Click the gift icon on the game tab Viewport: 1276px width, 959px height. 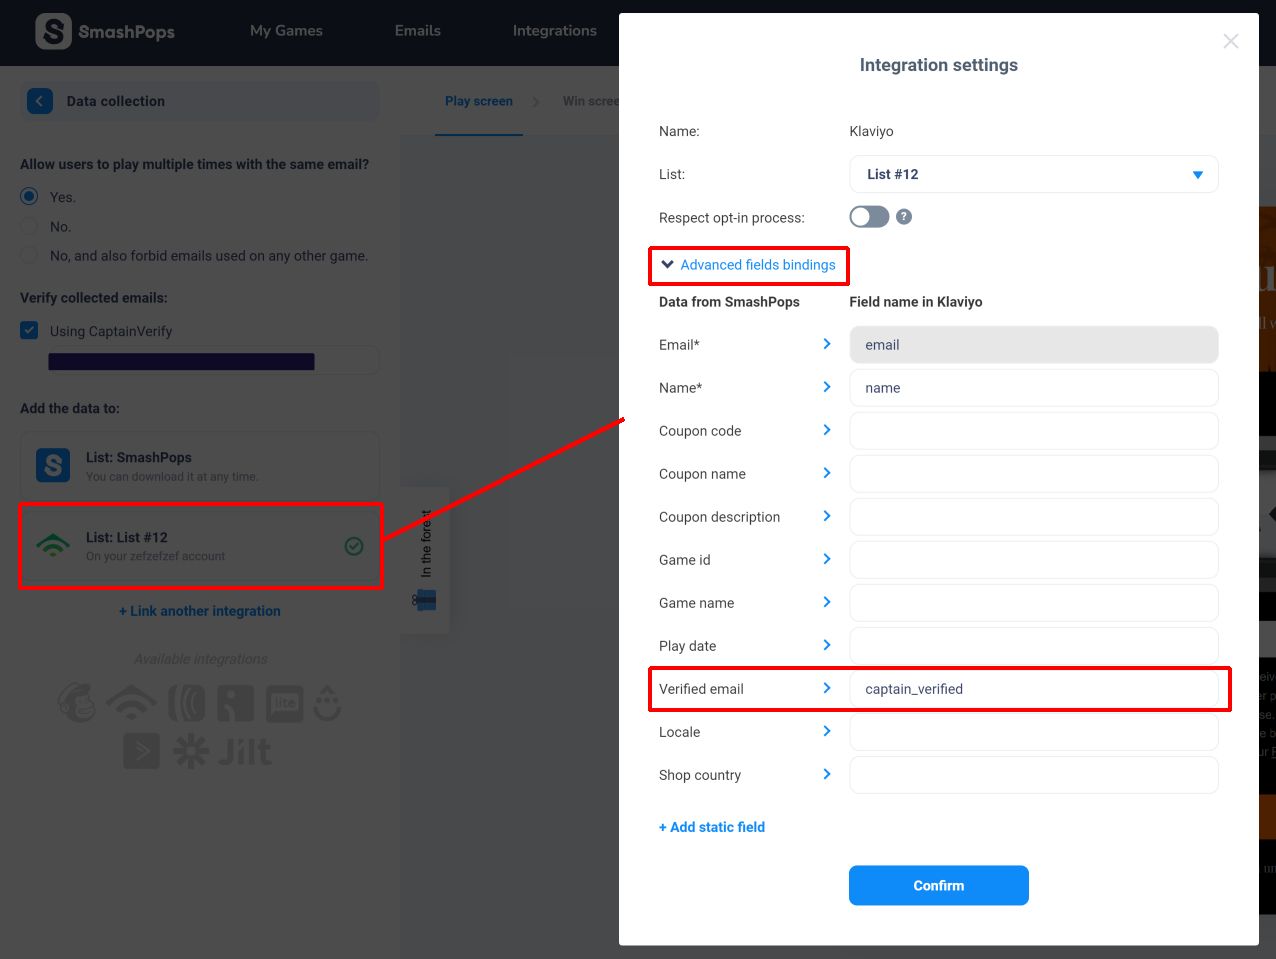point(424,599)
